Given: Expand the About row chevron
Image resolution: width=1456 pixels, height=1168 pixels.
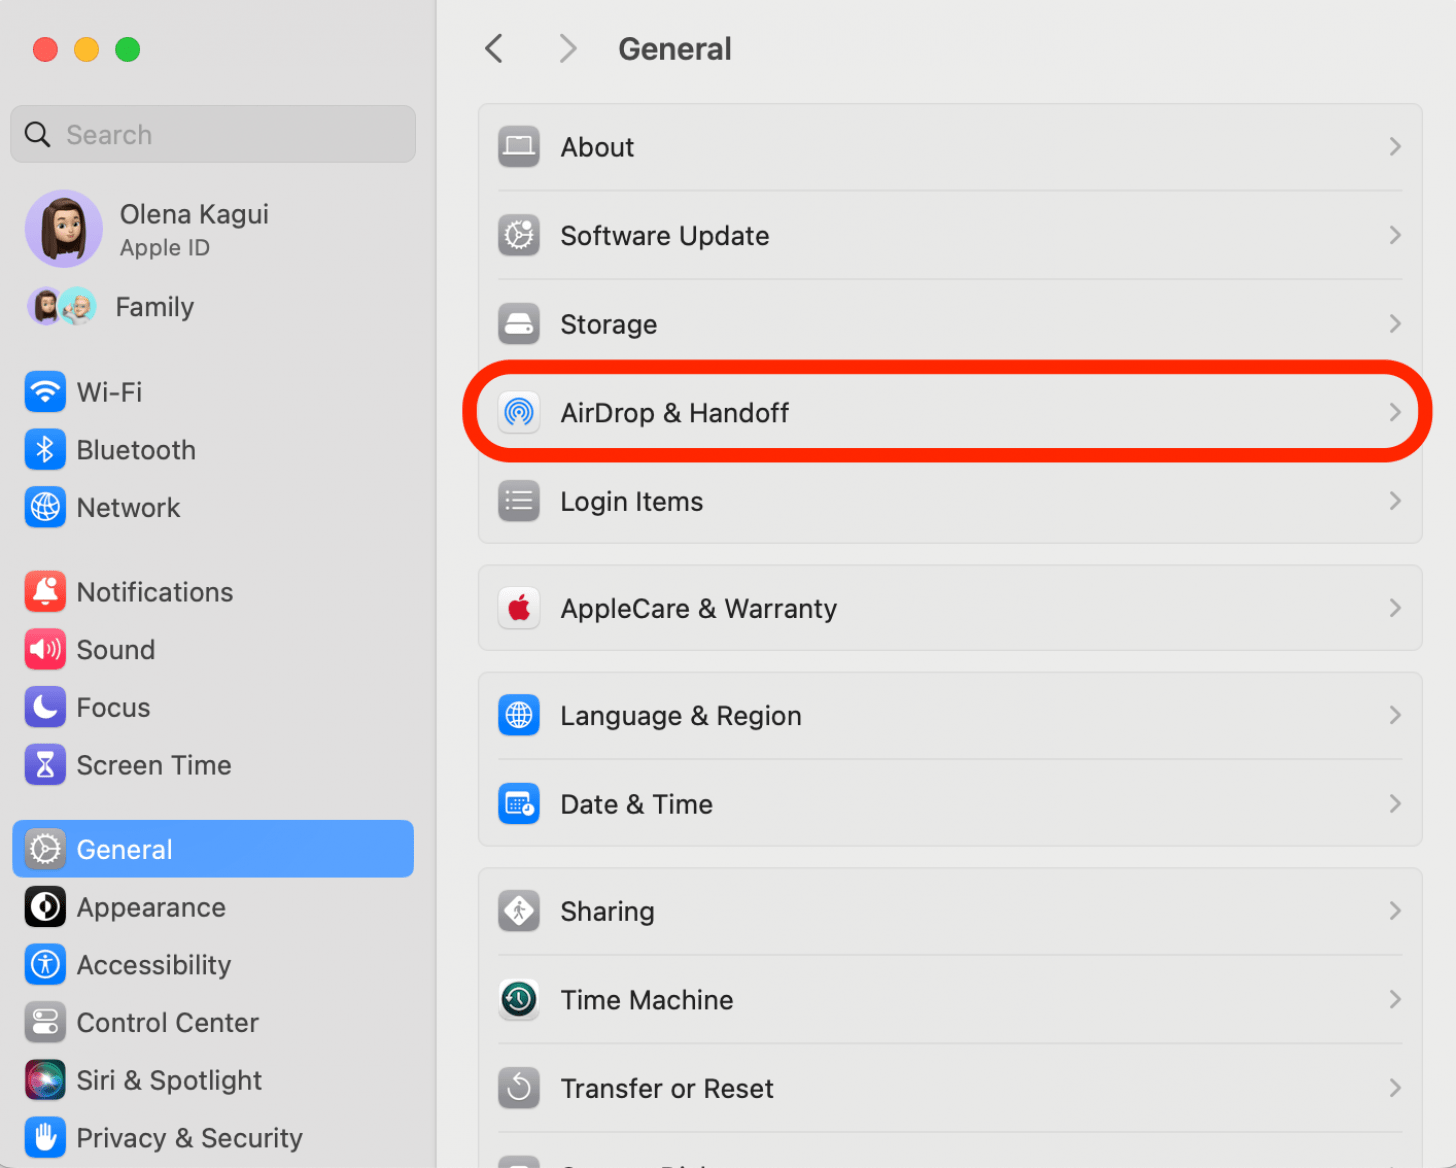Looking at the screenshot, I should click(x=1395, y=147).
